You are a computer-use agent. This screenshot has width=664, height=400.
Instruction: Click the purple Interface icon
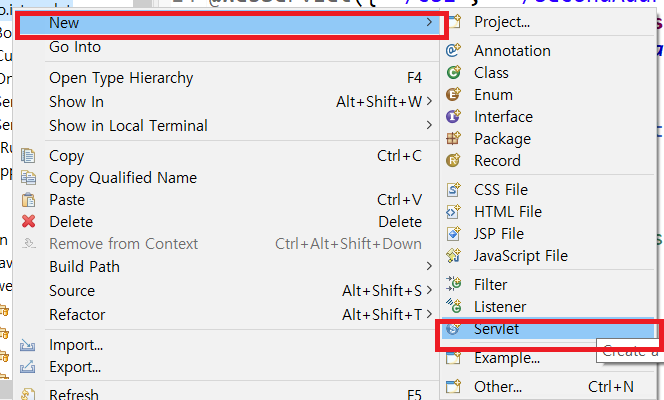tap(454, 116)
